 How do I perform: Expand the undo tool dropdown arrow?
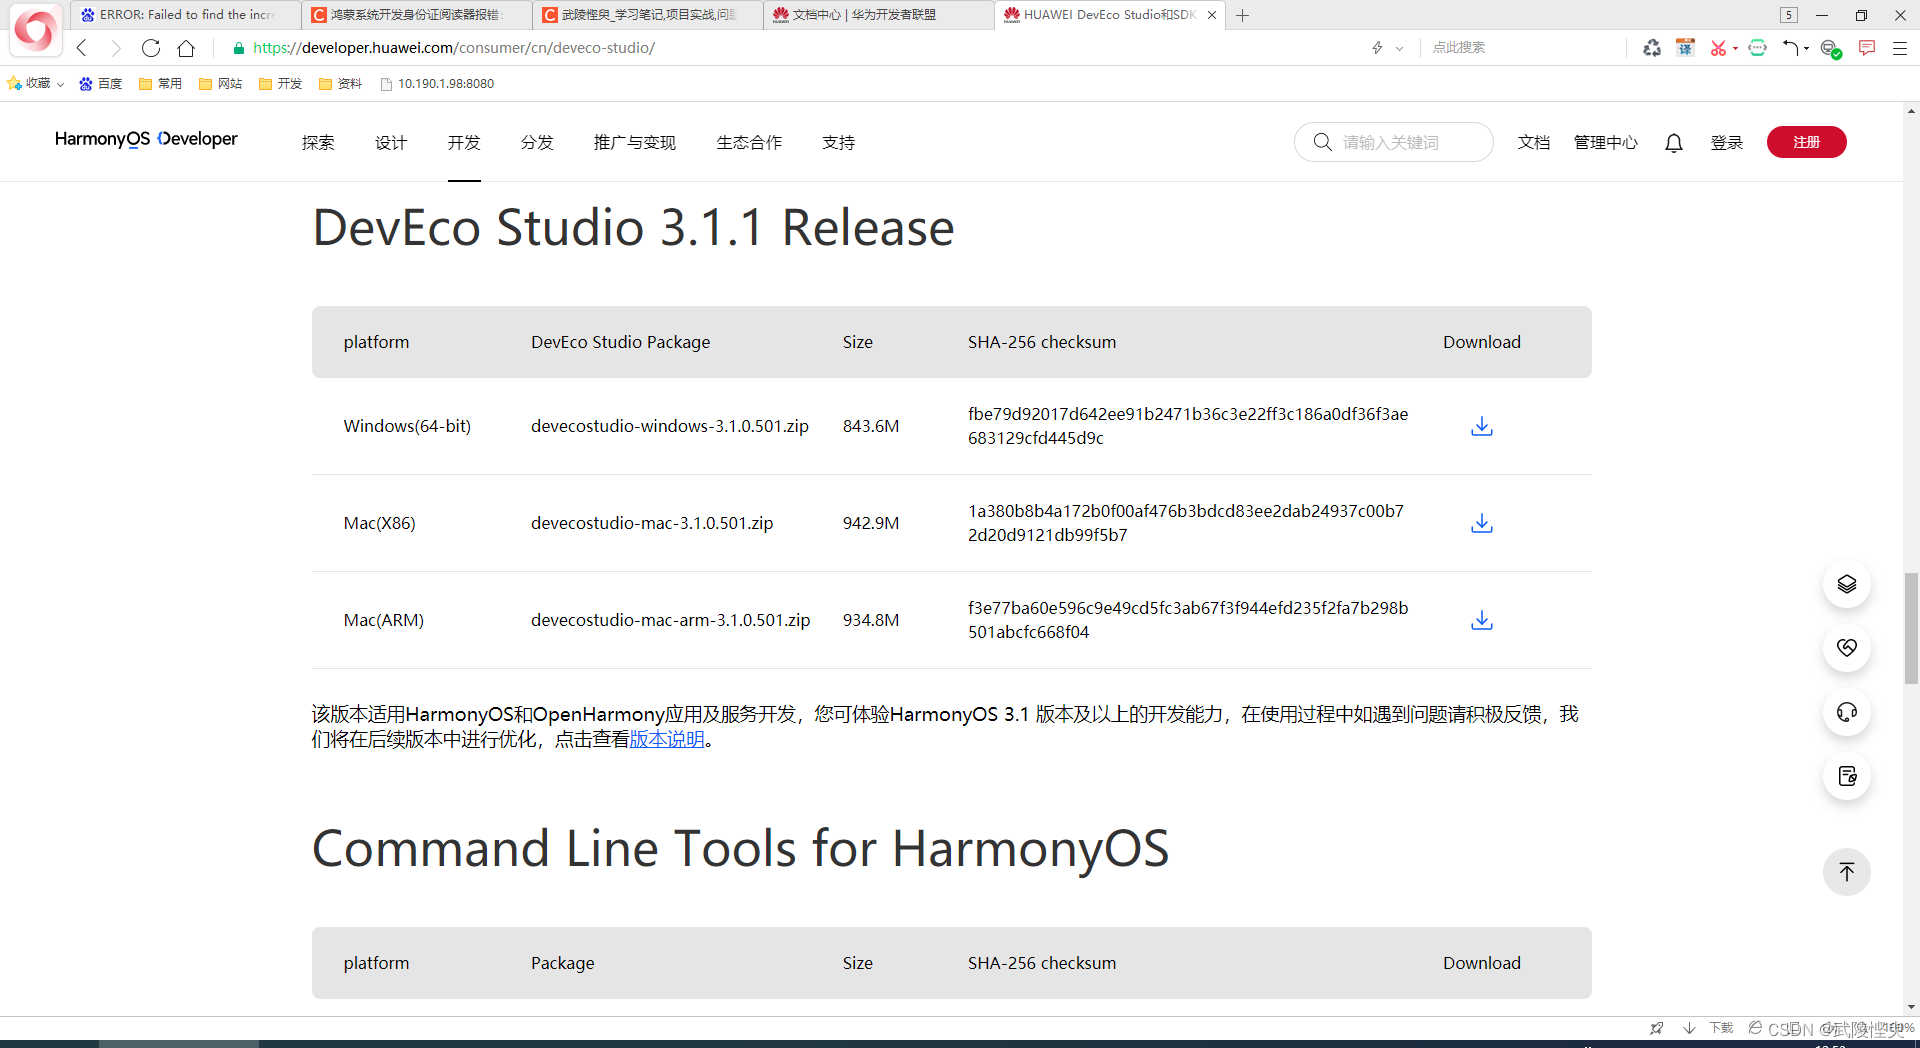(1806, 48)
